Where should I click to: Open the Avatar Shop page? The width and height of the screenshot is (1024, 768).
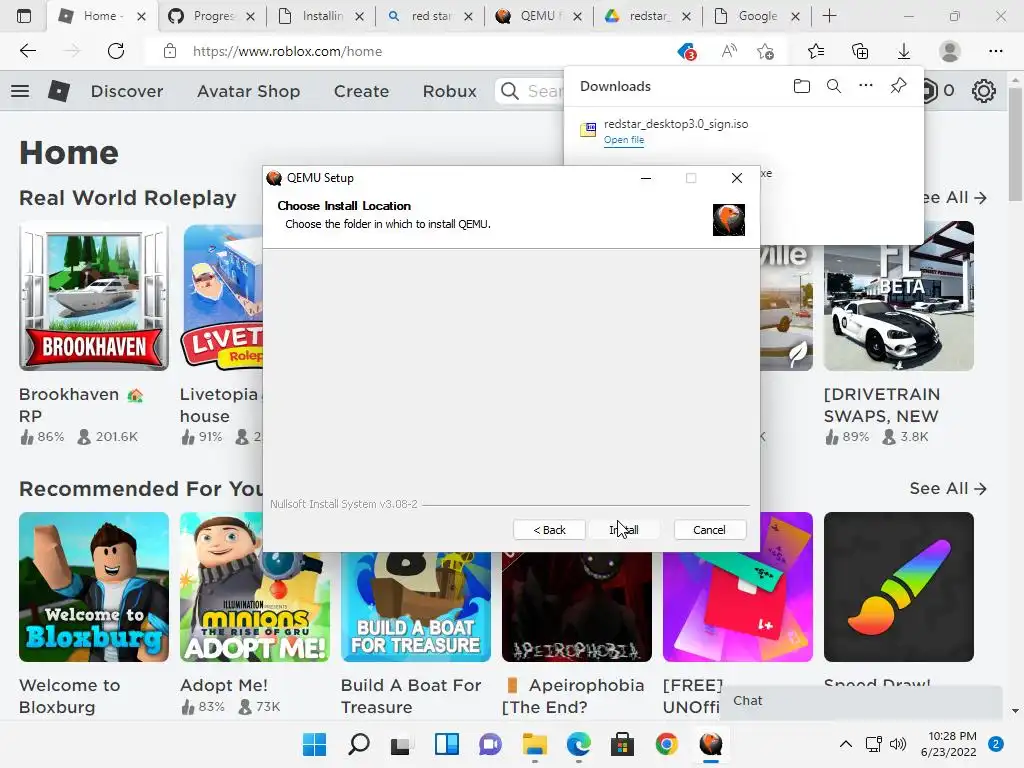click(249, 91)
